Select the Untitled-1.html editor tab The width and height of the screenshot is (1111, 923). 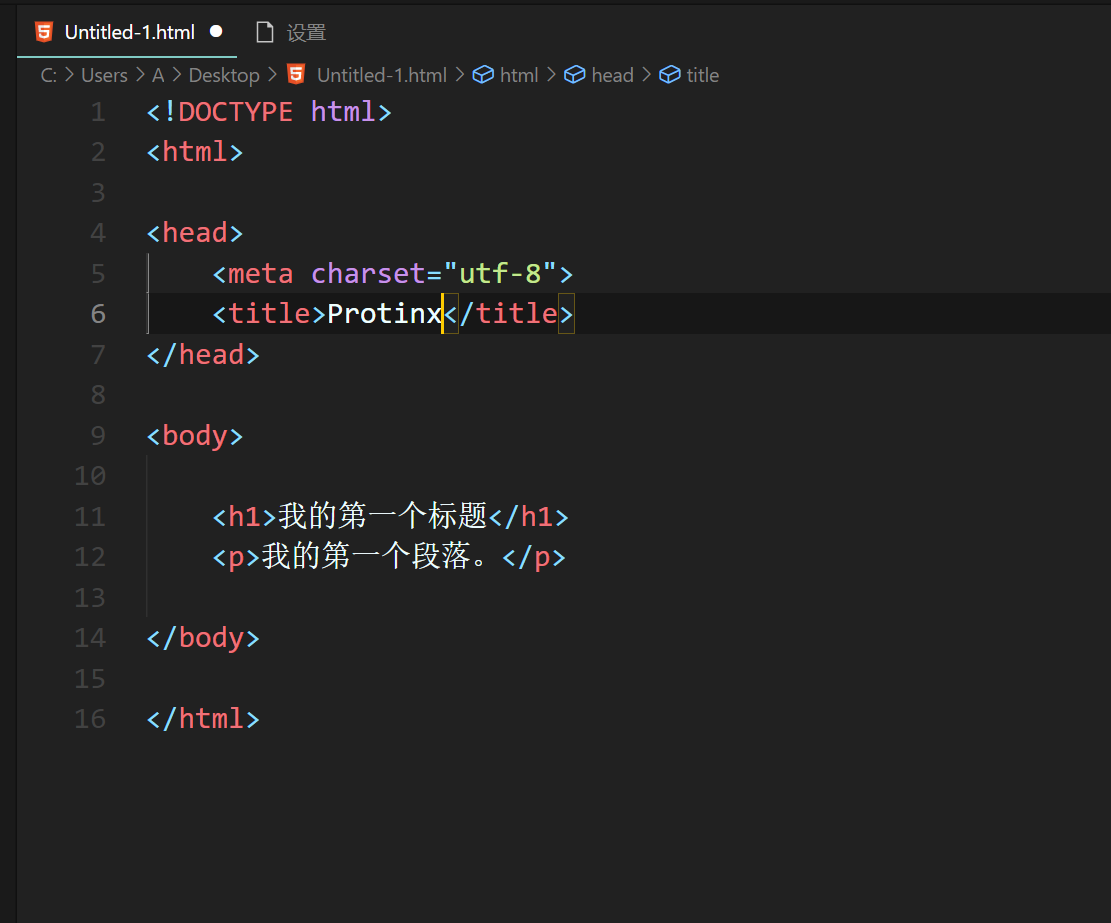128,31
